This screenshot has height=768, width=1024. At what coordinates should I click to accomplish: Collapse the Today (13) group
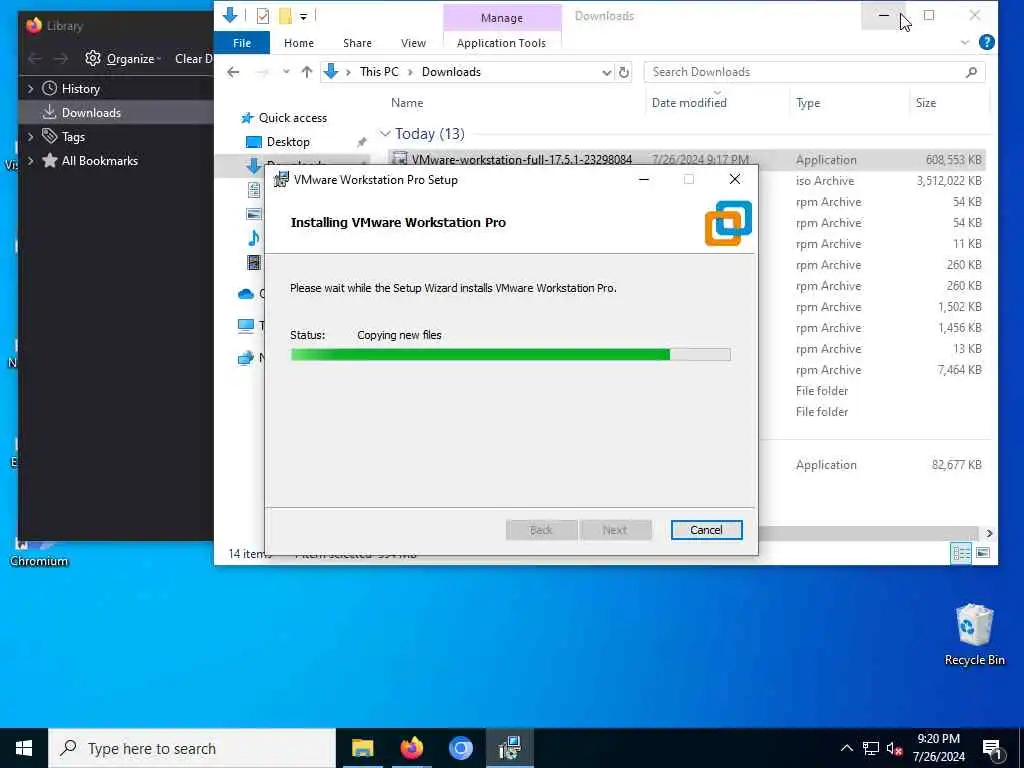[385, 134]
